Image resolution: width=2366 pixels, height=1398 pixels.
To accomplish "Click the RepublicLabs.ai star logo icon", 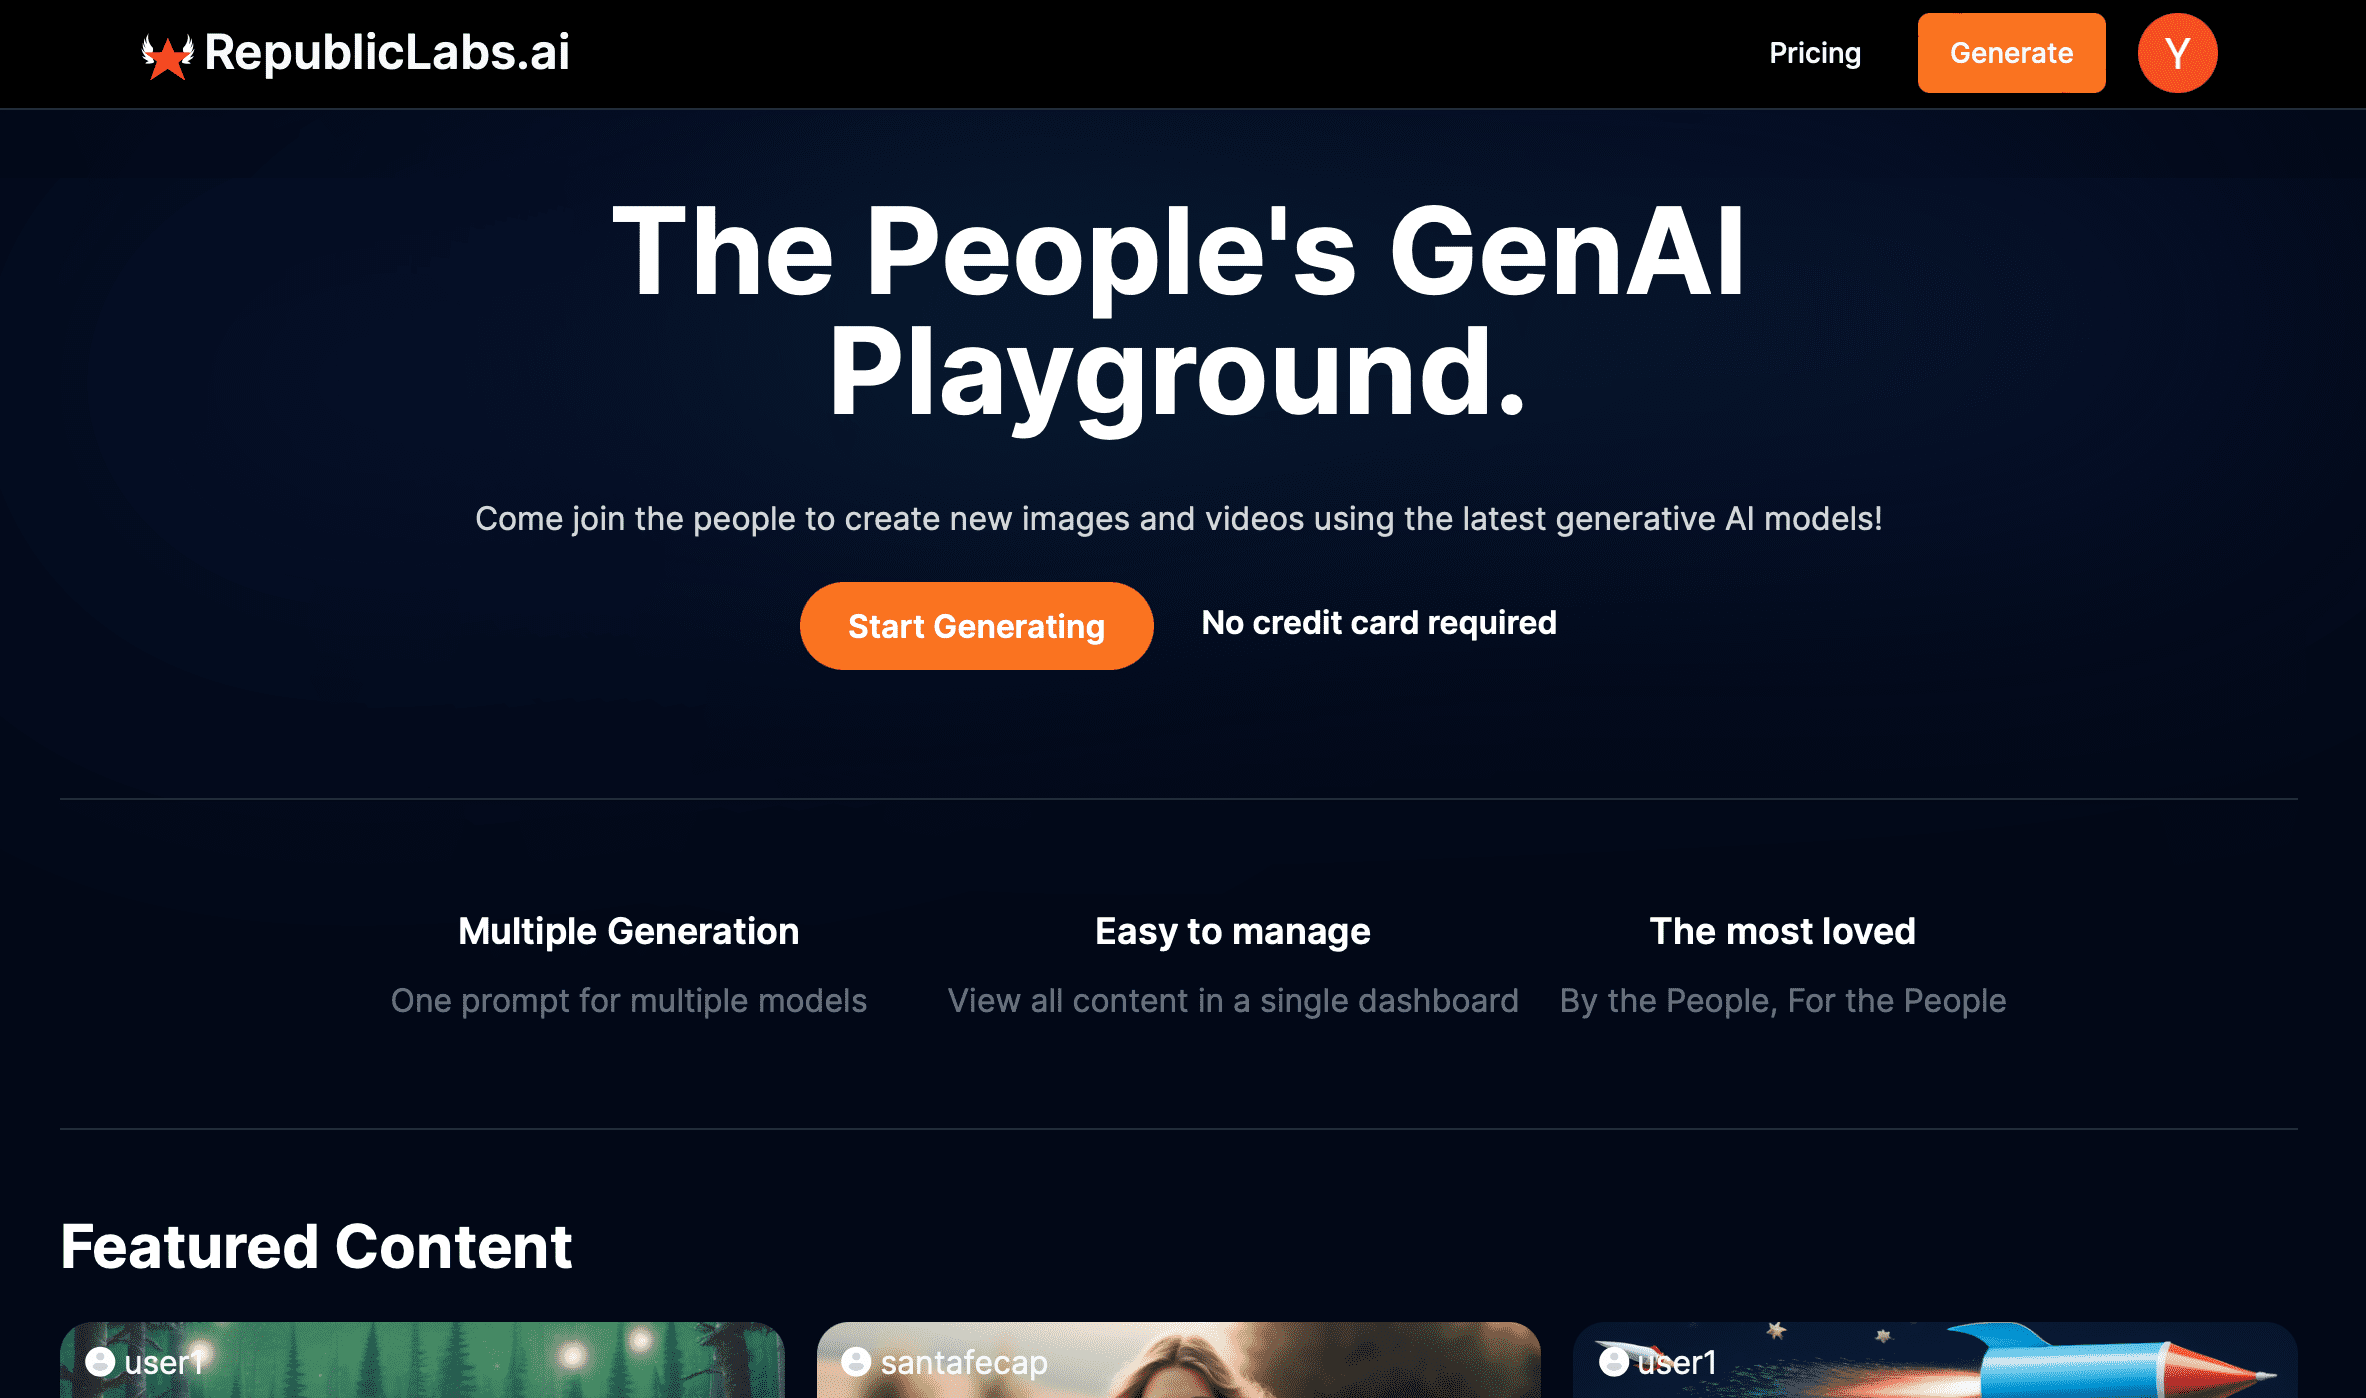I will tap(168, 53).
